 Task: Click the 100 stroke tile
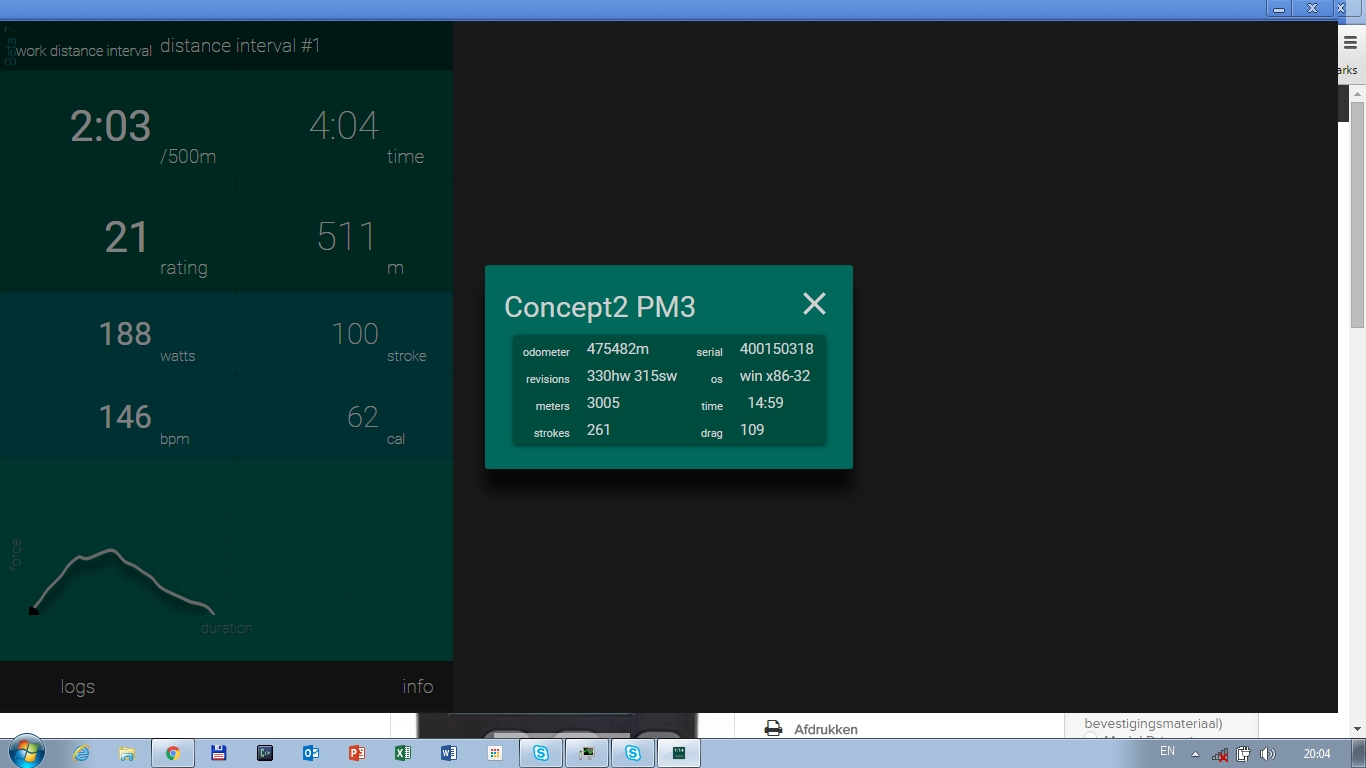pos(345,334)
